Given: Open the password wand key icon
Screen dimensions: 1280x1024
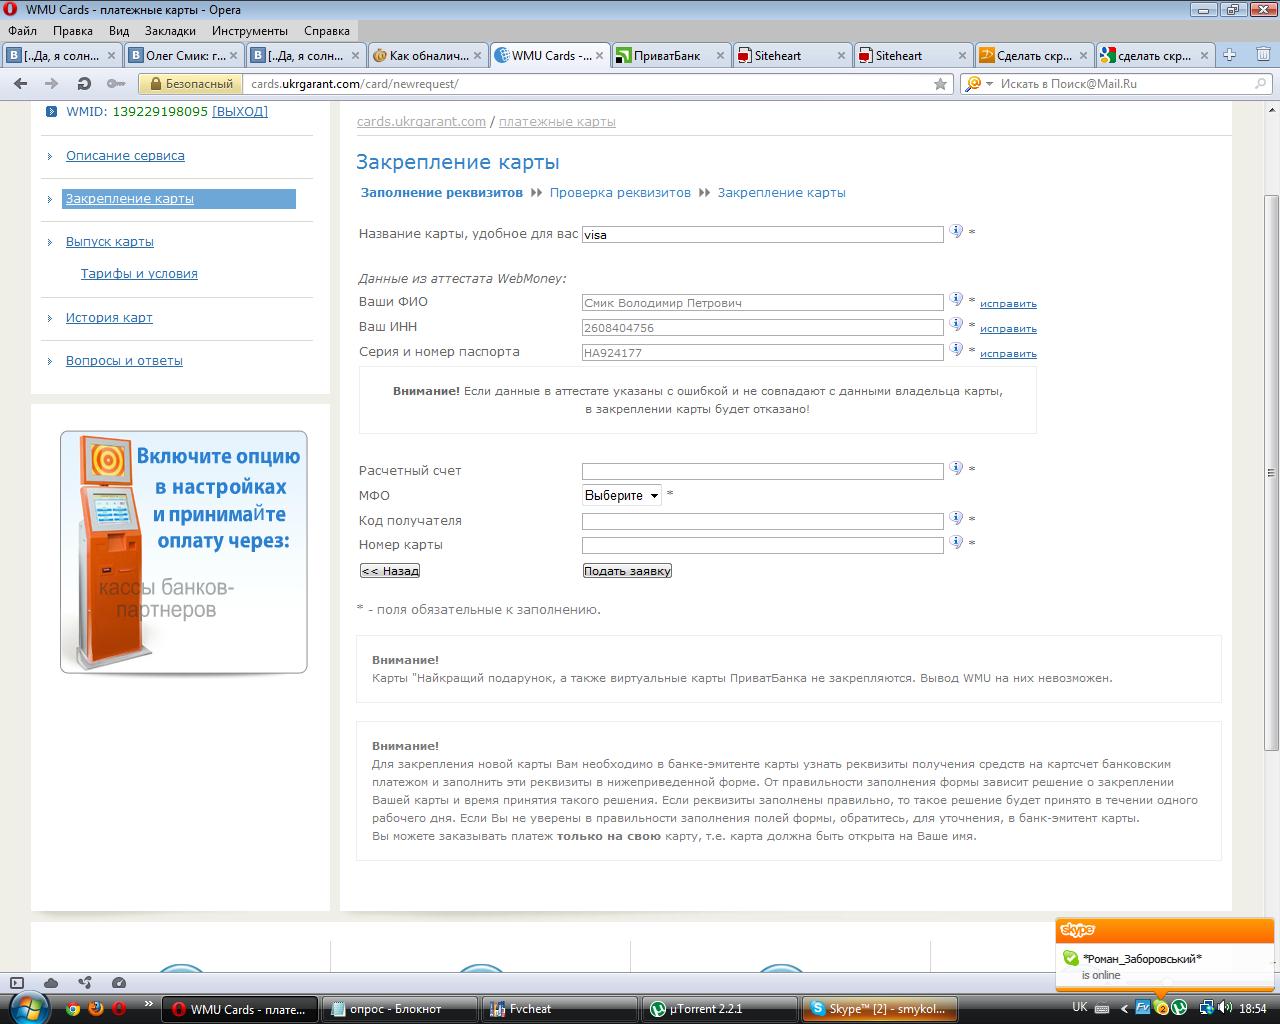Looking at the screenshot, I should 116,84.
